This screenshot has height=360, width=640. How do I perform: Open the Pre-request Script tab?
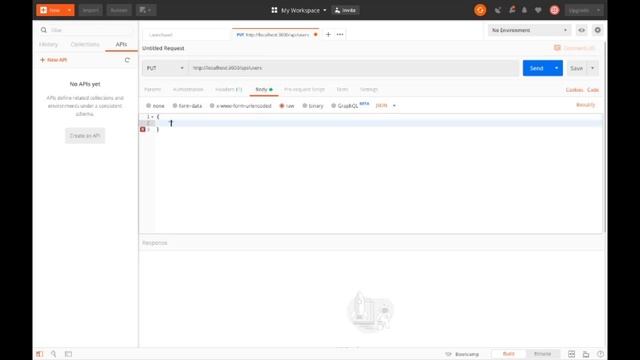(x=304, y=89)
